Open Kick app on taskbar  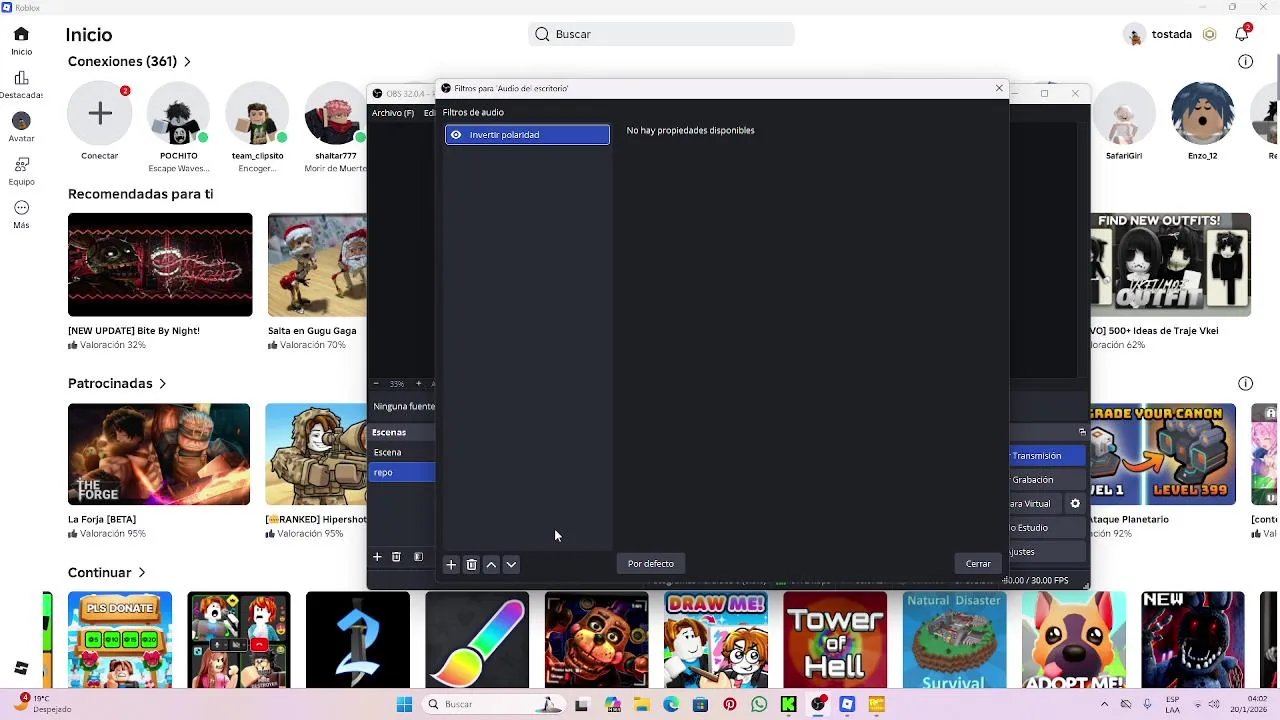point(789,705)
